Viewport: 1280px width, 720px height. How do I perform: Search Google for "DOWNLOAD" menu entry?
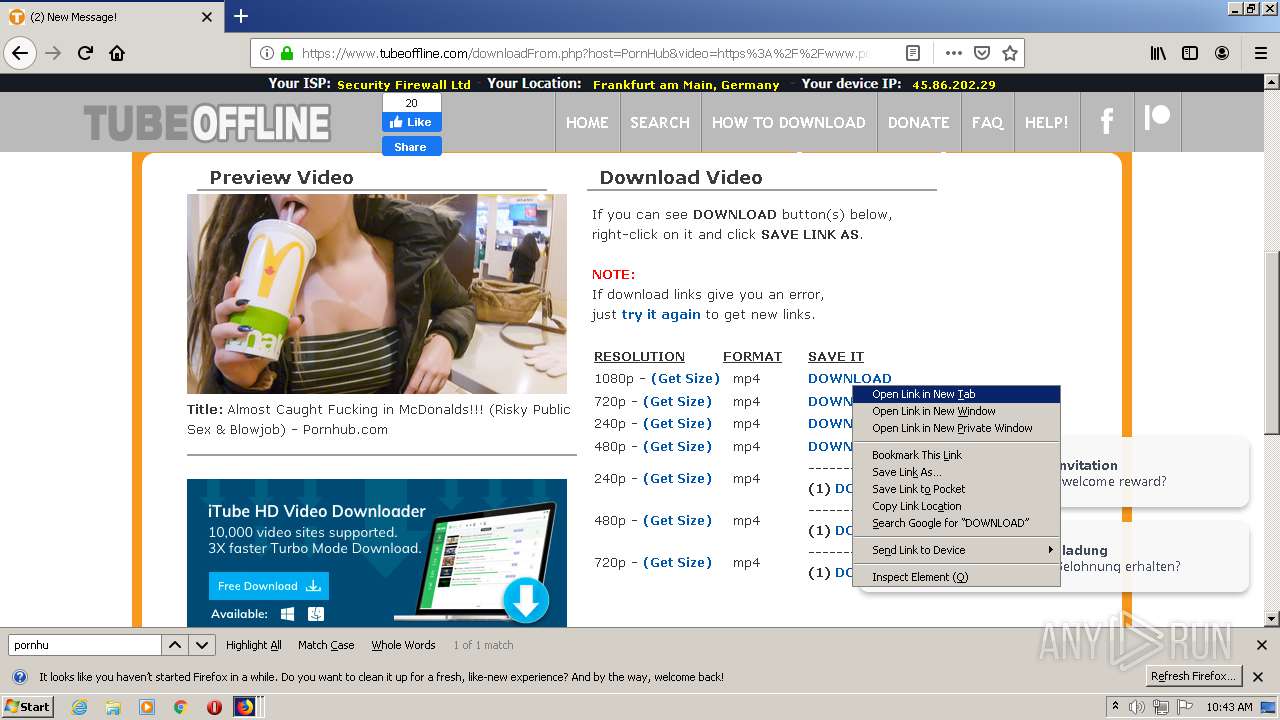point(956,523)
